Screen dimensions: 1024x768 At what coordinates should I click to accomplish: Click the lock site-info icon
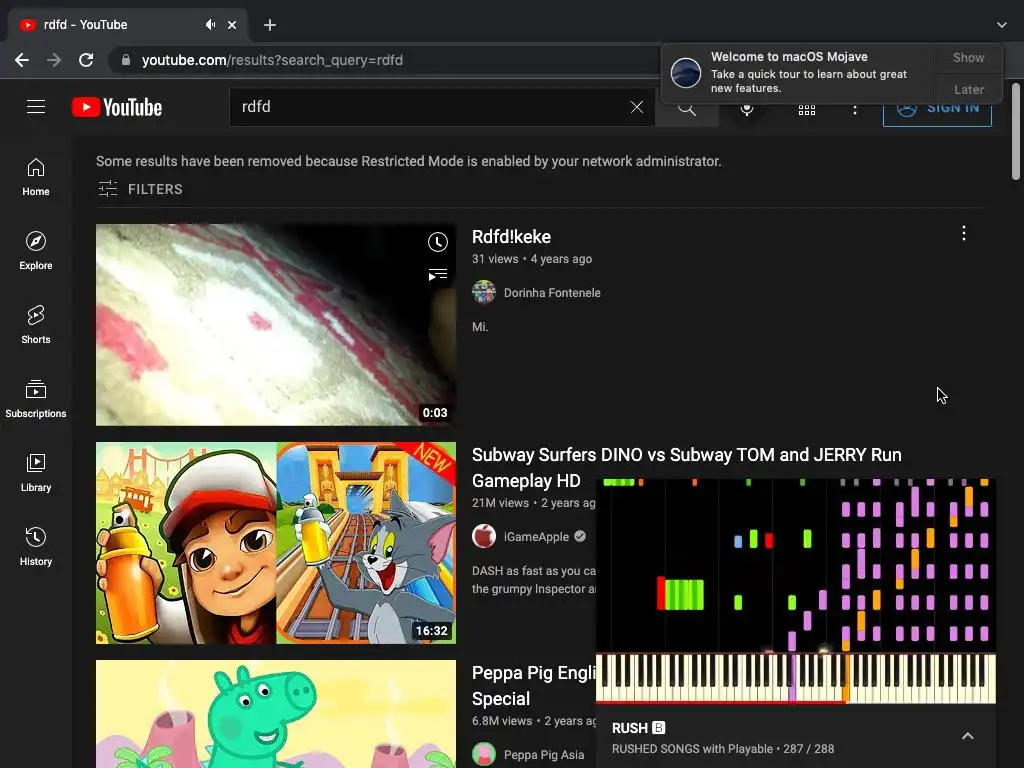[125, 60]
